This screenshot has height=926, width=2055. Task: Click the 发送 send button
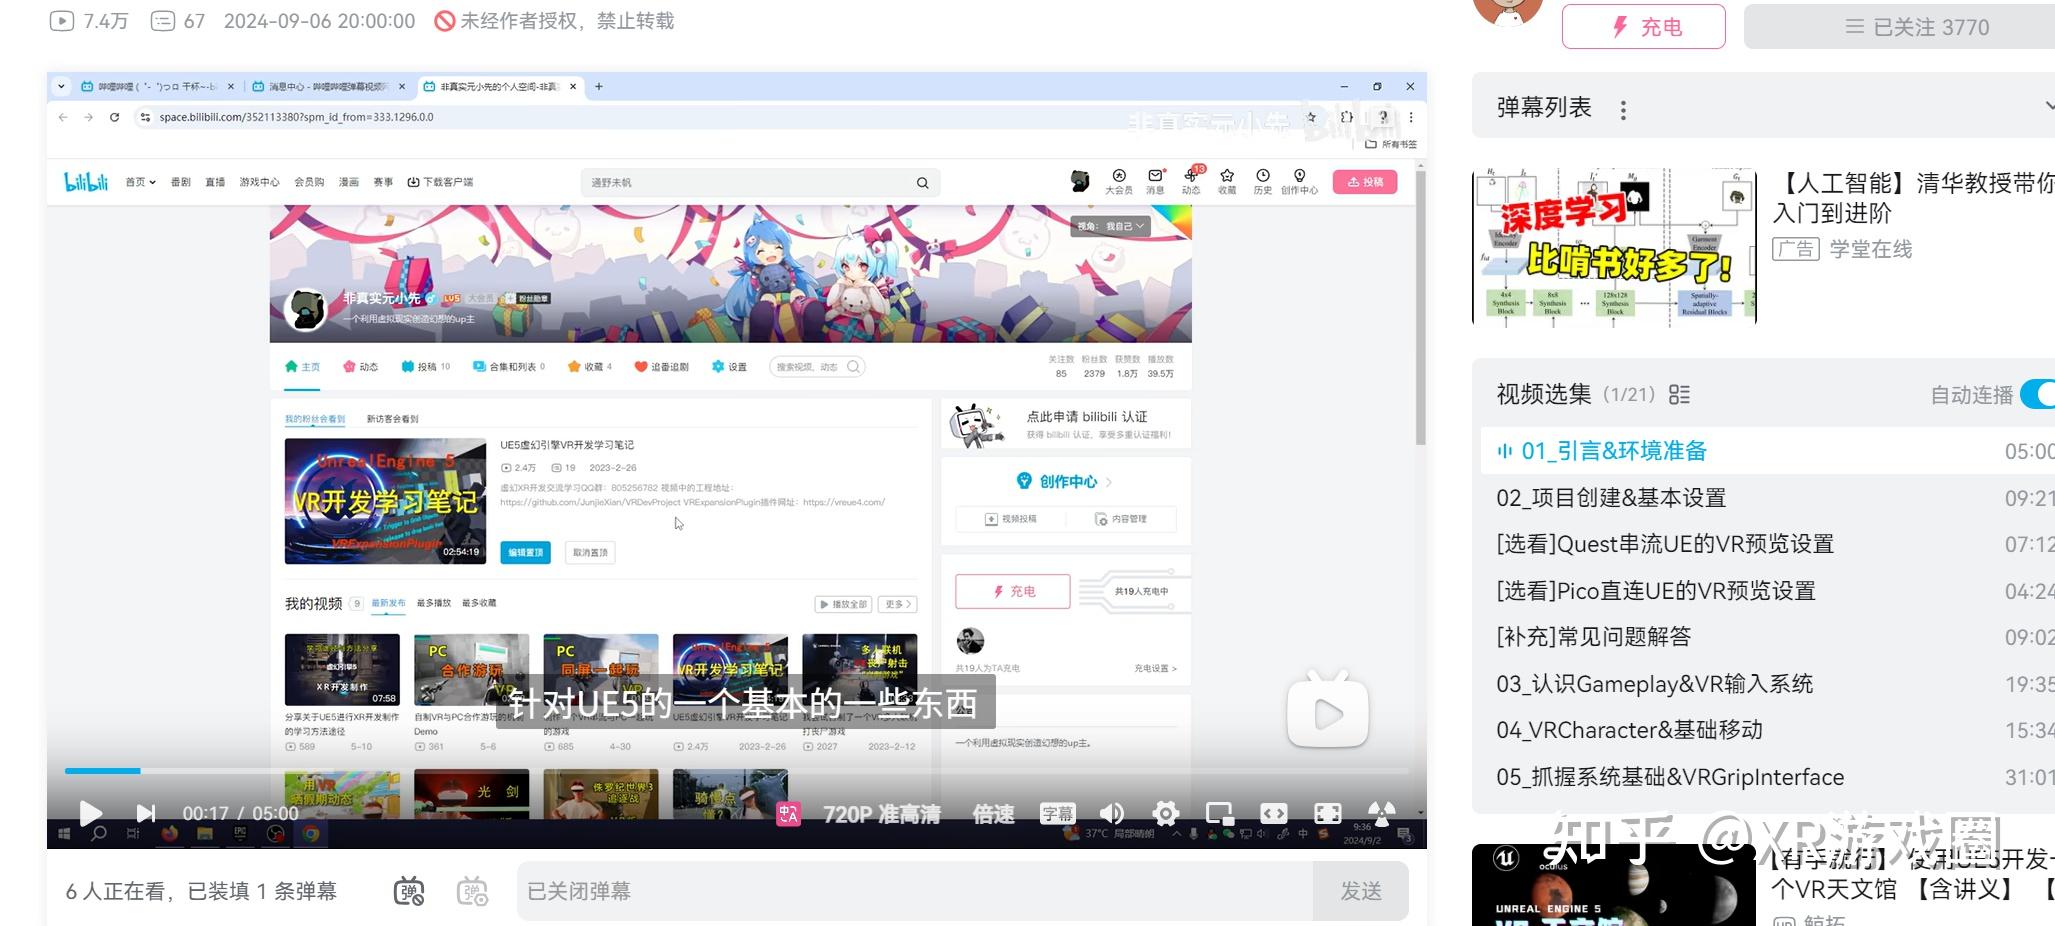tap(1361, 890)
